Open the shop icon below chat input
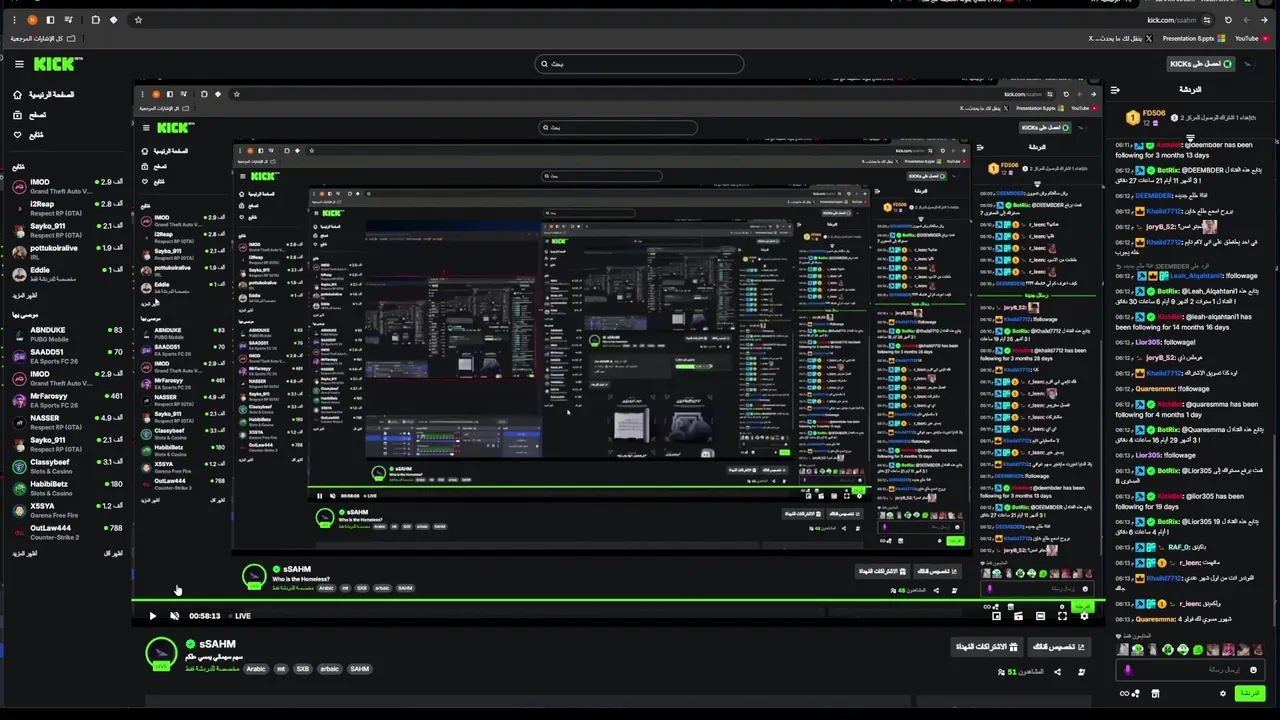The height and width of the screenshot is (720, 1280). 1155,693
